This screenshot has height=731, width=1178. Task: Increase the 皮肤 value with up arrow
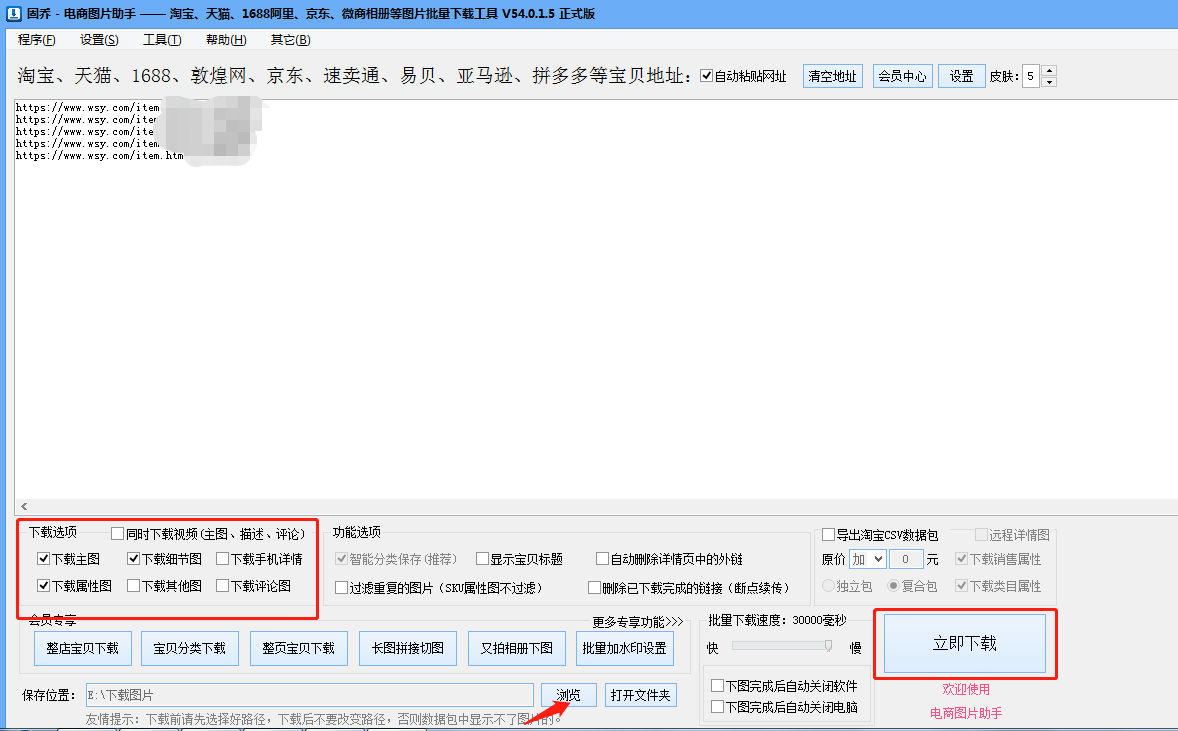point(1050,71)
